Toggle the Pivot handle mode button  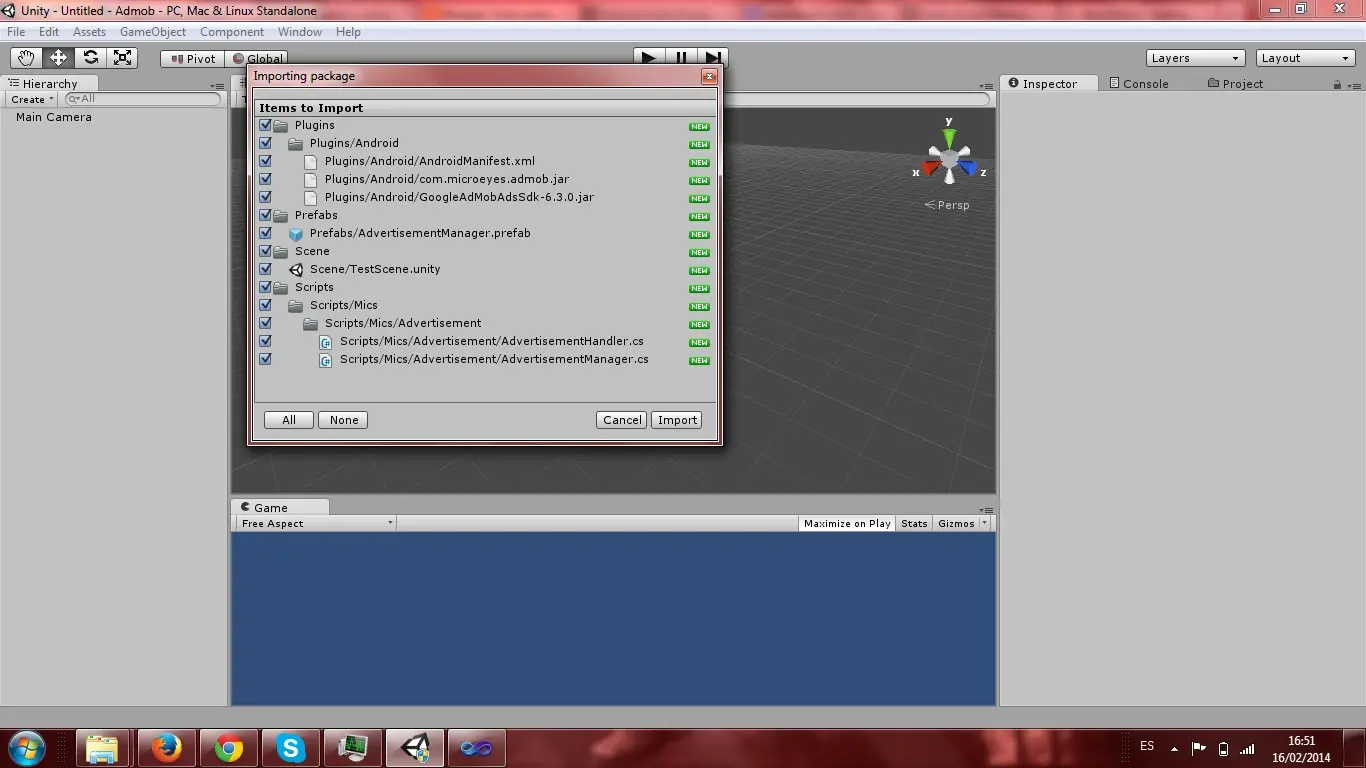pos(193,58)
